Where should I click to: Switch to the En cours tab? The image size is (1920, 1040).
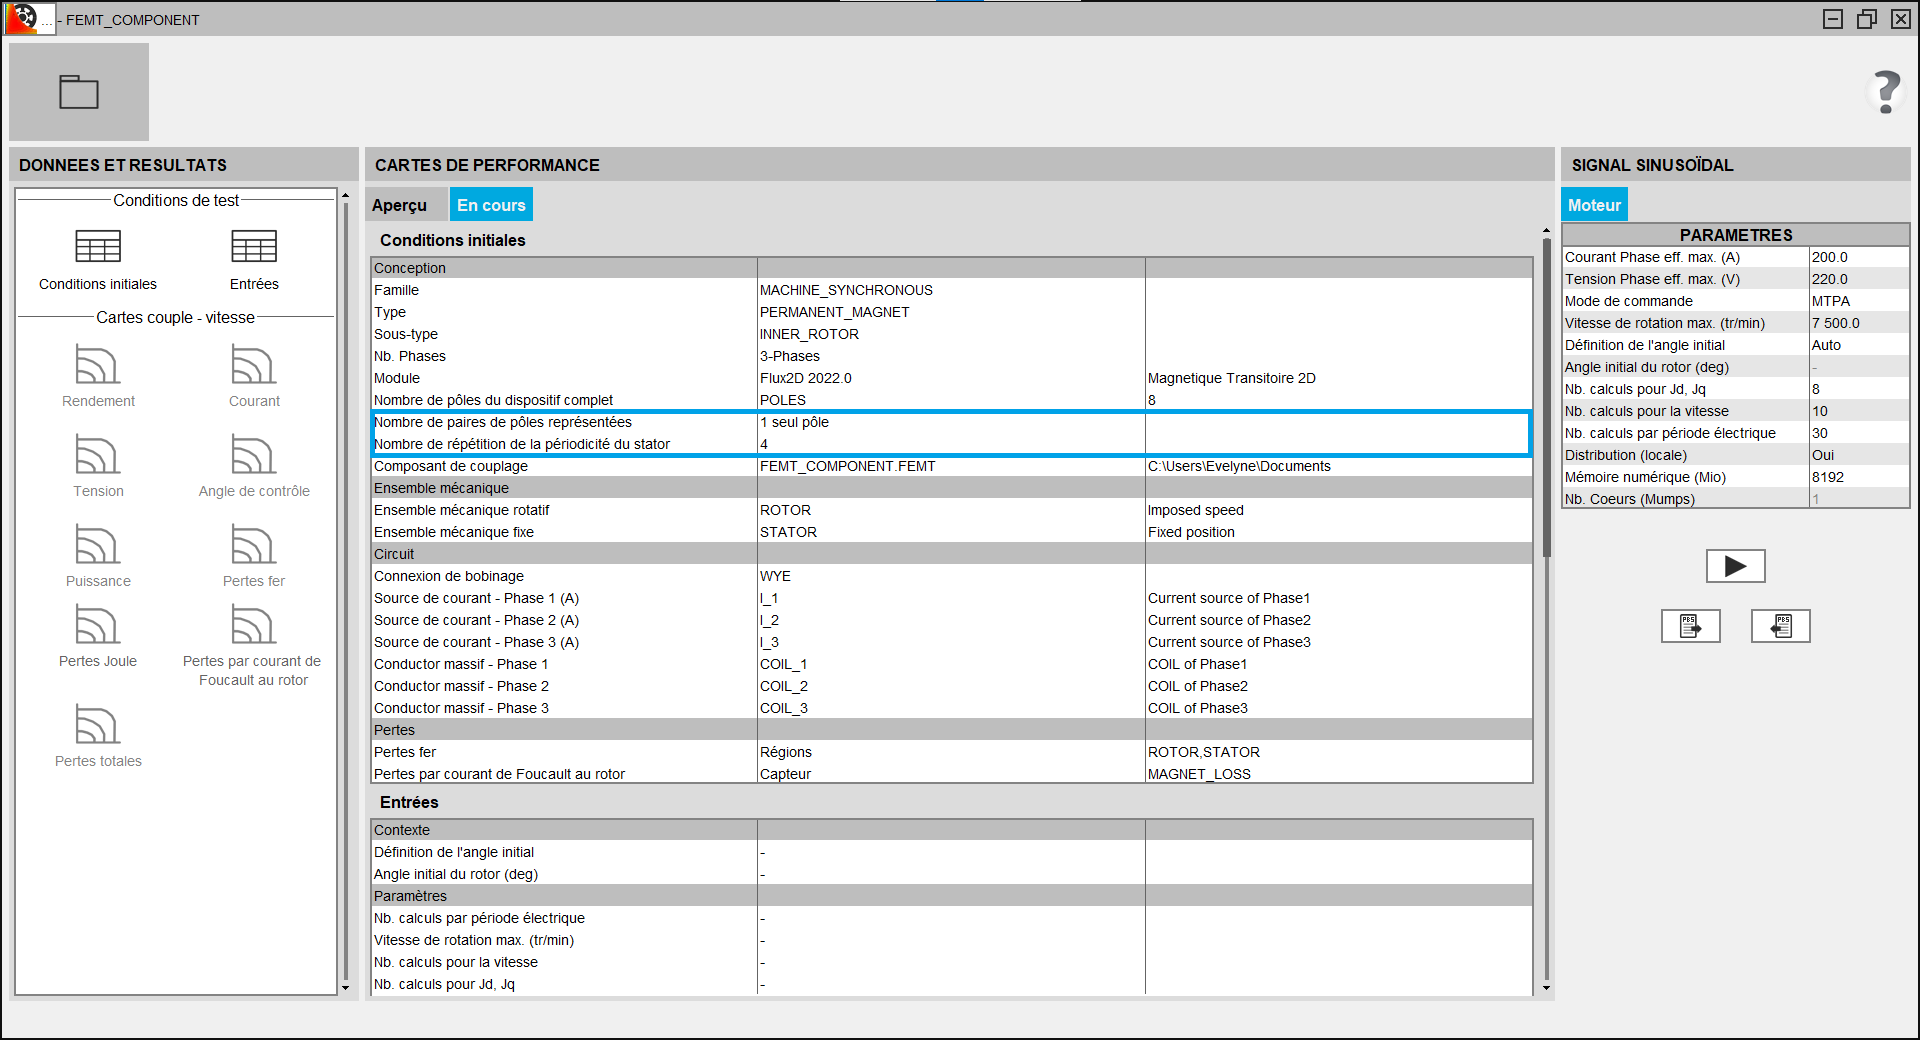pos(491,205)
